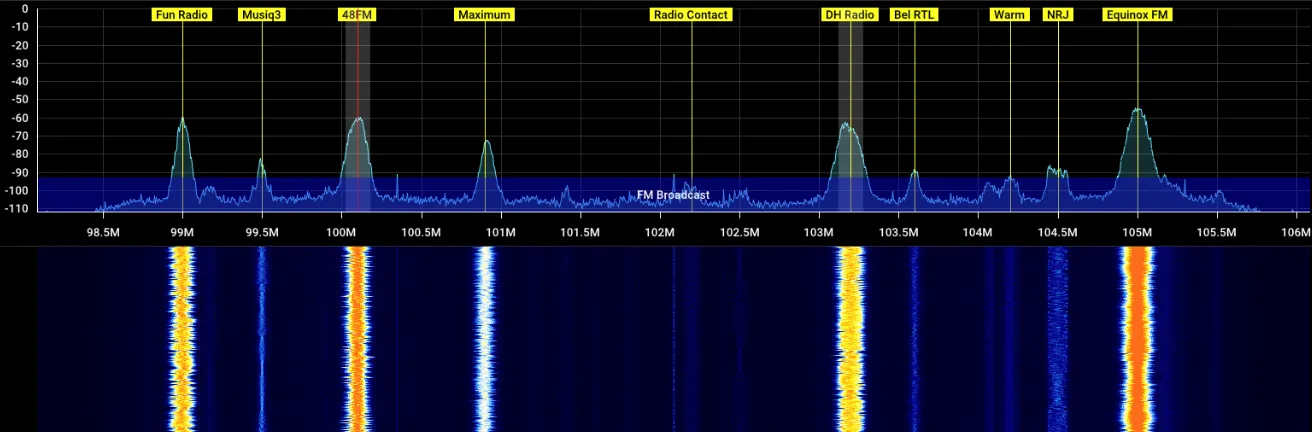This screenshot has height=432, width=1312.
Task: Select the DH Radio bookmark label
Action: click(850, 15)
